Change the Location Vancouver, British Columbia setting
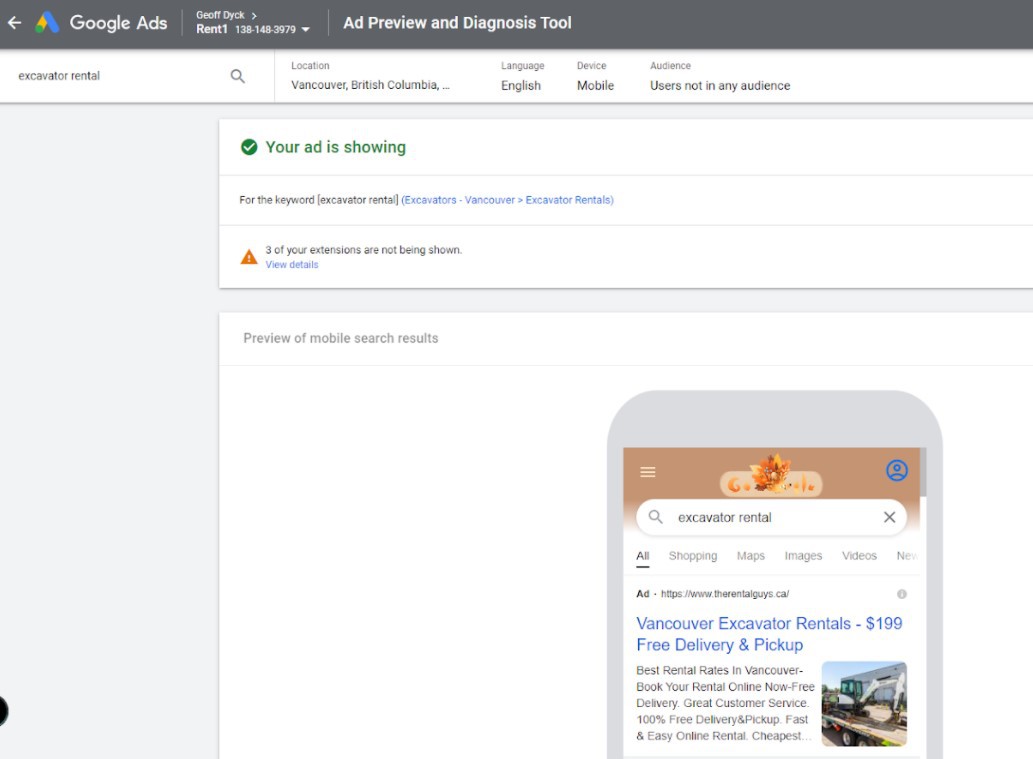This screenshot has width=1033, height=759. point(370,76)
